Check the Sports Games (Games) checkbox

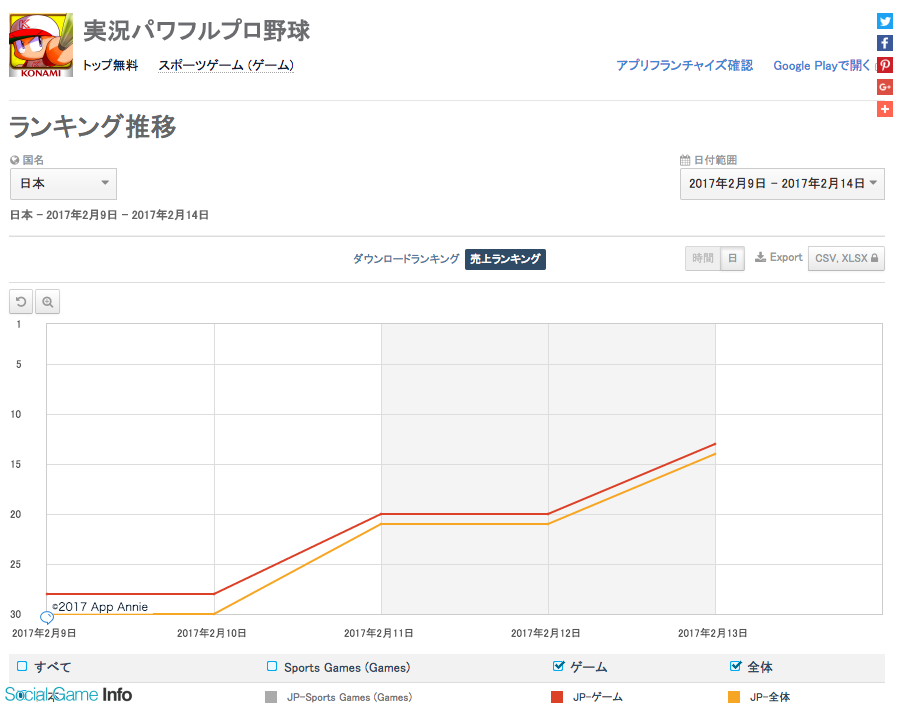(x=272, y=666)
